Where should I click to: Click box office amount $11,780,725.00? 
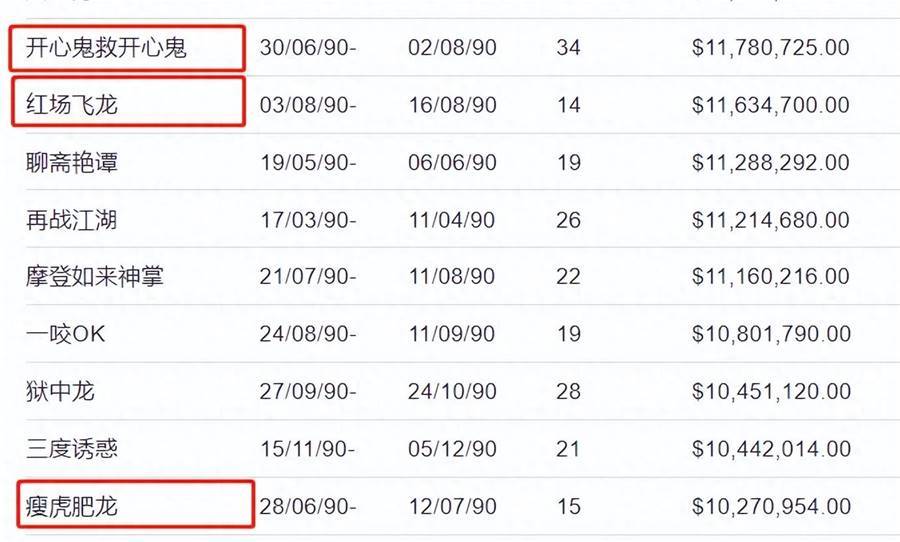pos(770,48)
